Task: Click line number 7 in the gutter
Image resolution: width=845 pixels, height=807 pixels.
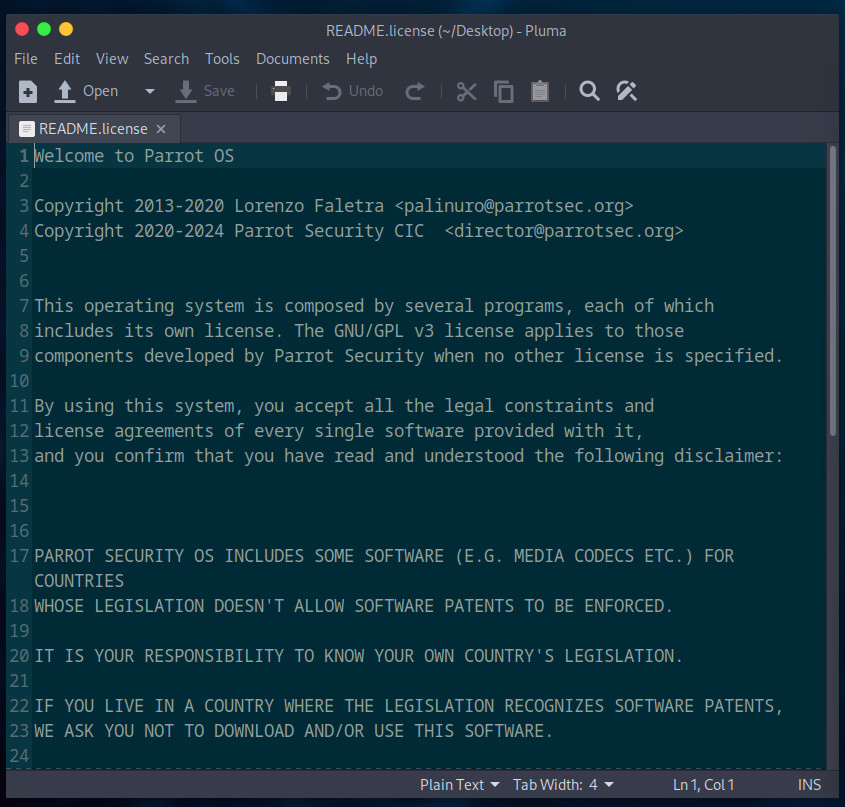Action: (24, 306)
